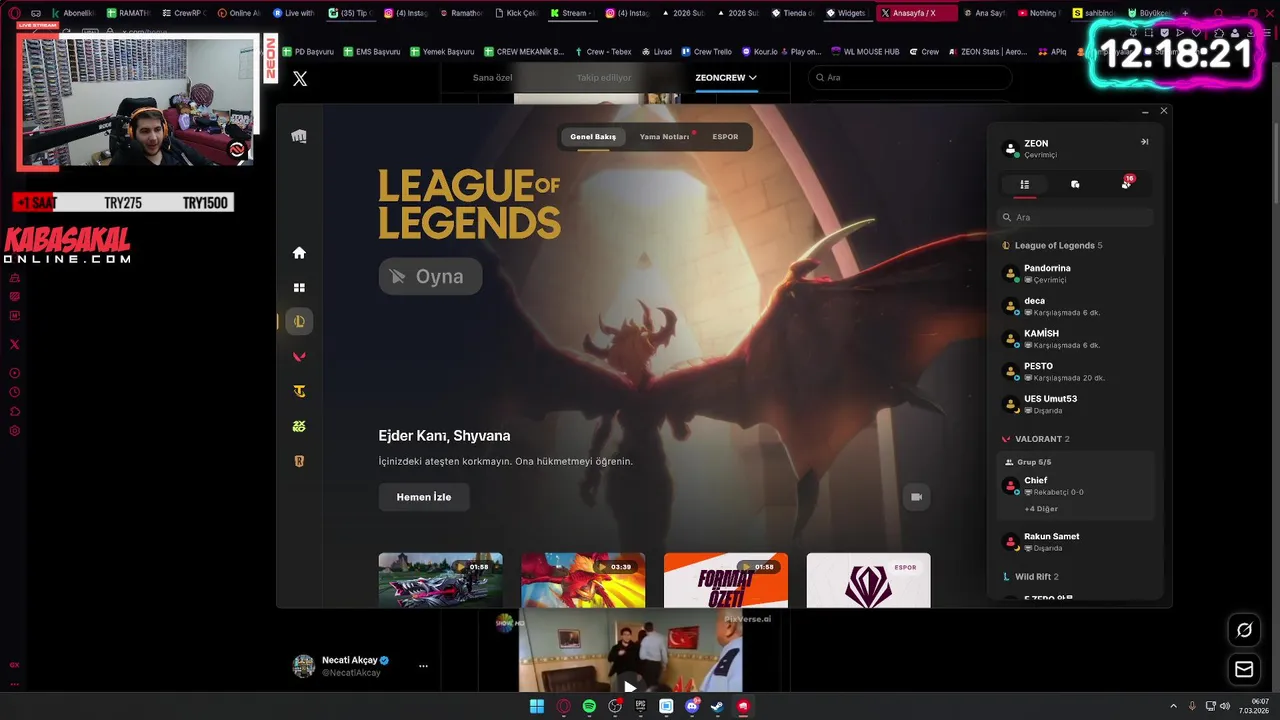Play the video in the X post

click(x=630, y=686)
